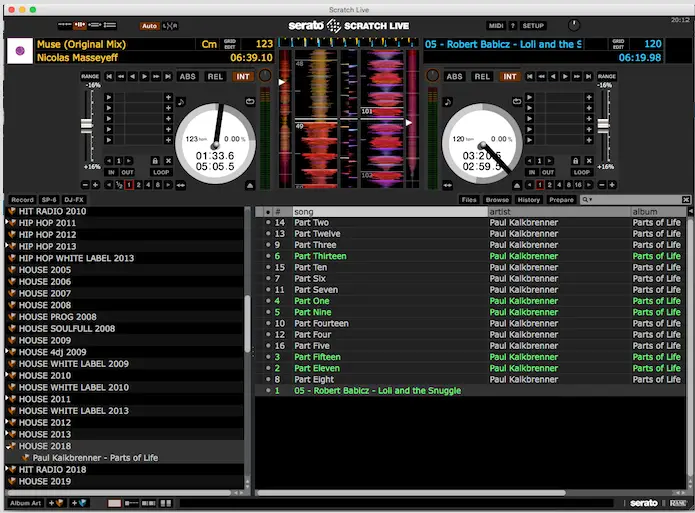Toggle the Auto playback button
This screenshot has width=695, height=513.
click(149, 26)
